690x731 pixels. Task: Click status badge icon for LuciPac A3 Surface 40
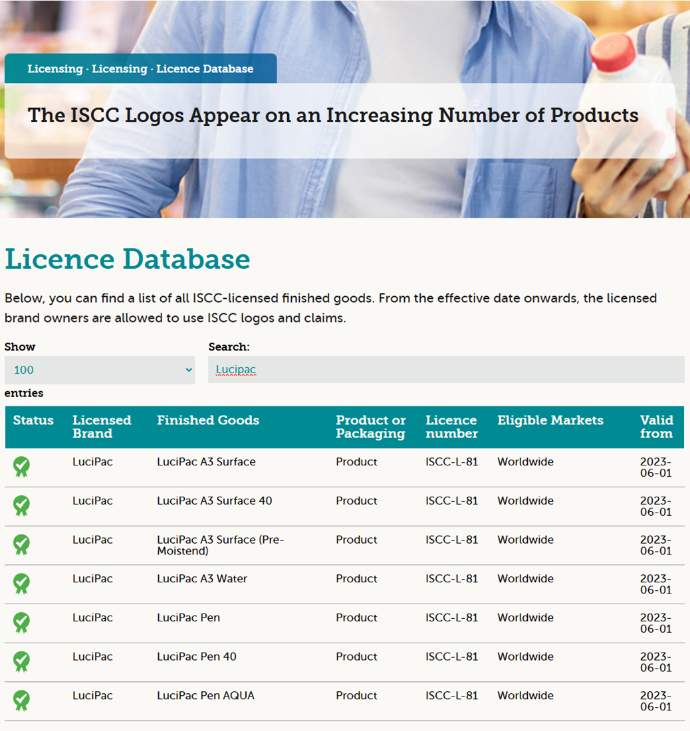(x=21, y=506)
